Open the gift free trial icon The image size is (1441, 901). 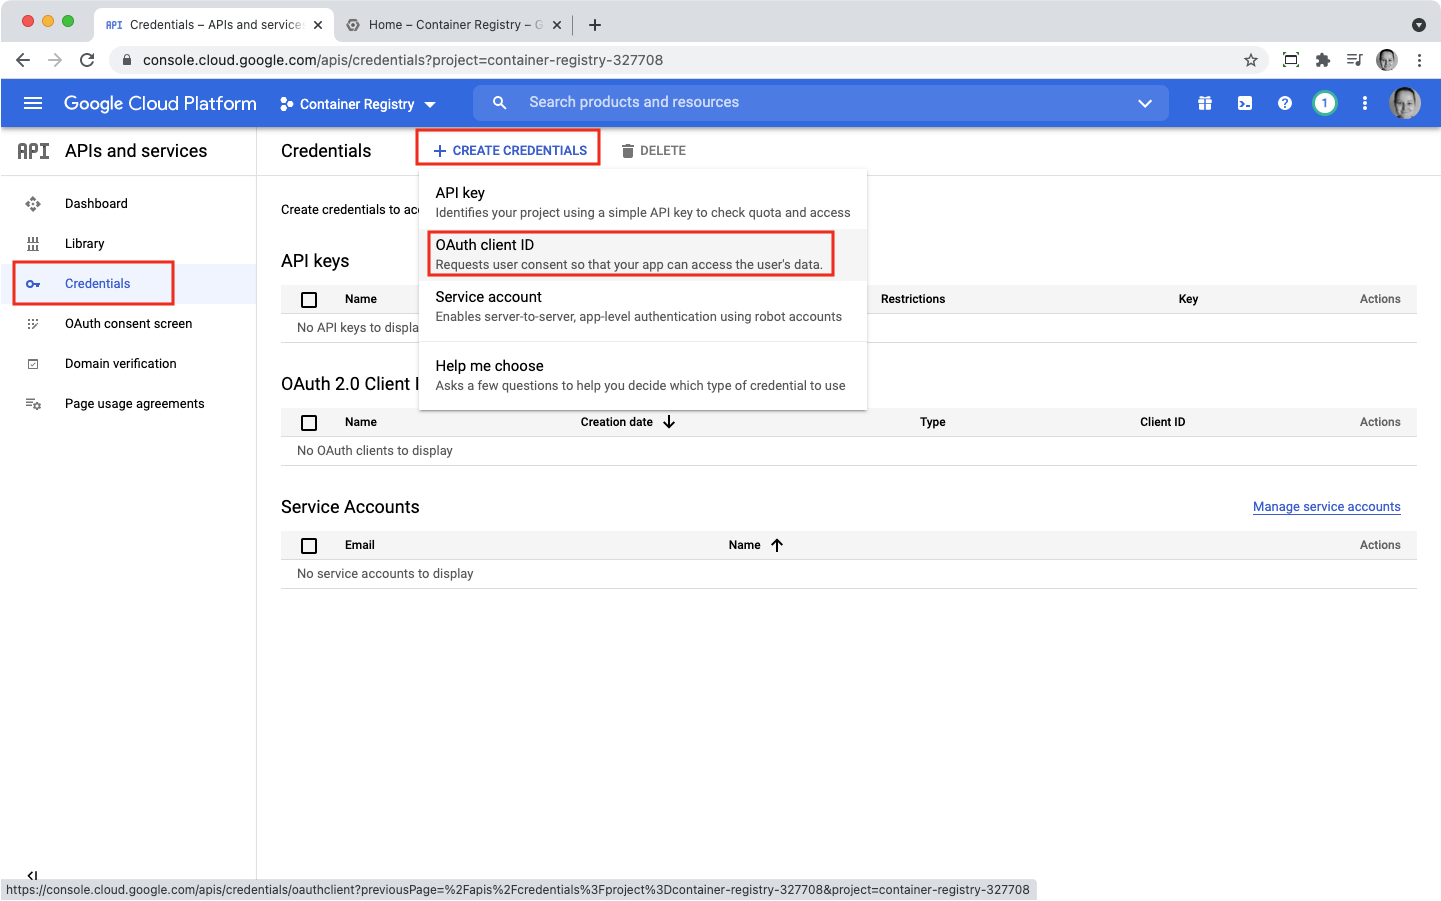[x=1205, y=103]
